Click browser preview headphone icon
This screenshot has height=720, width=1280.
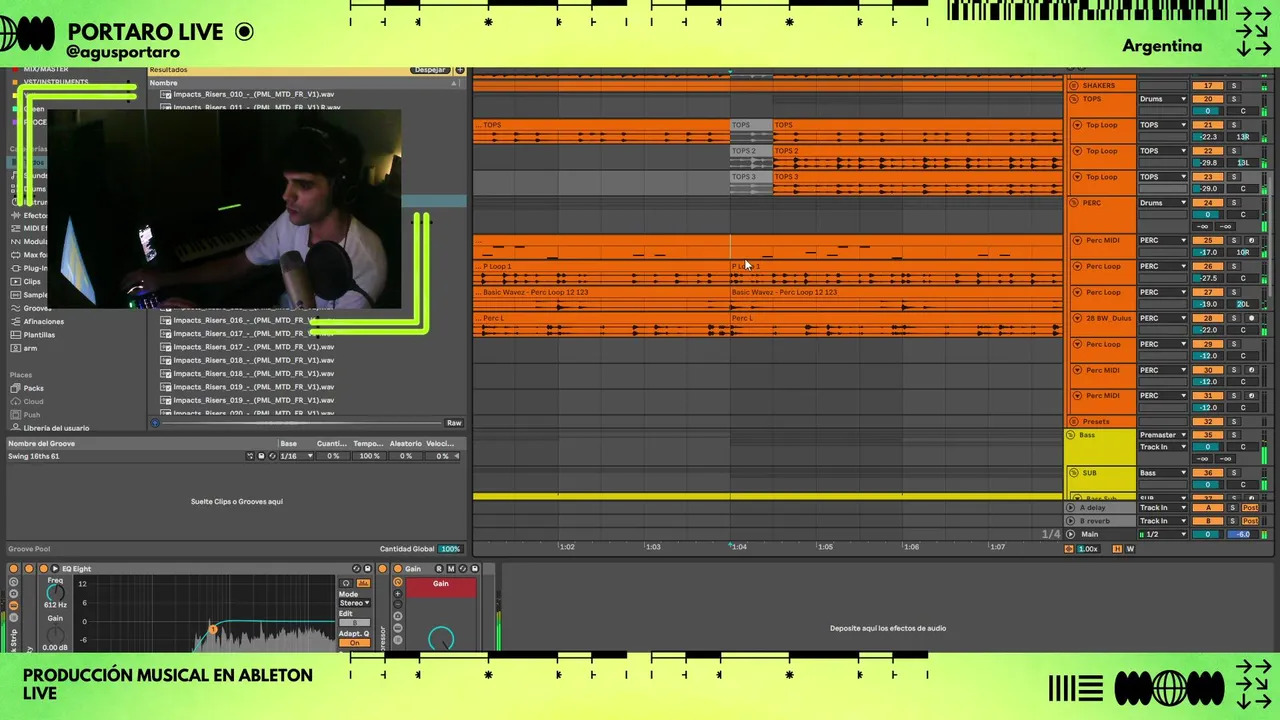coord(155,423)
